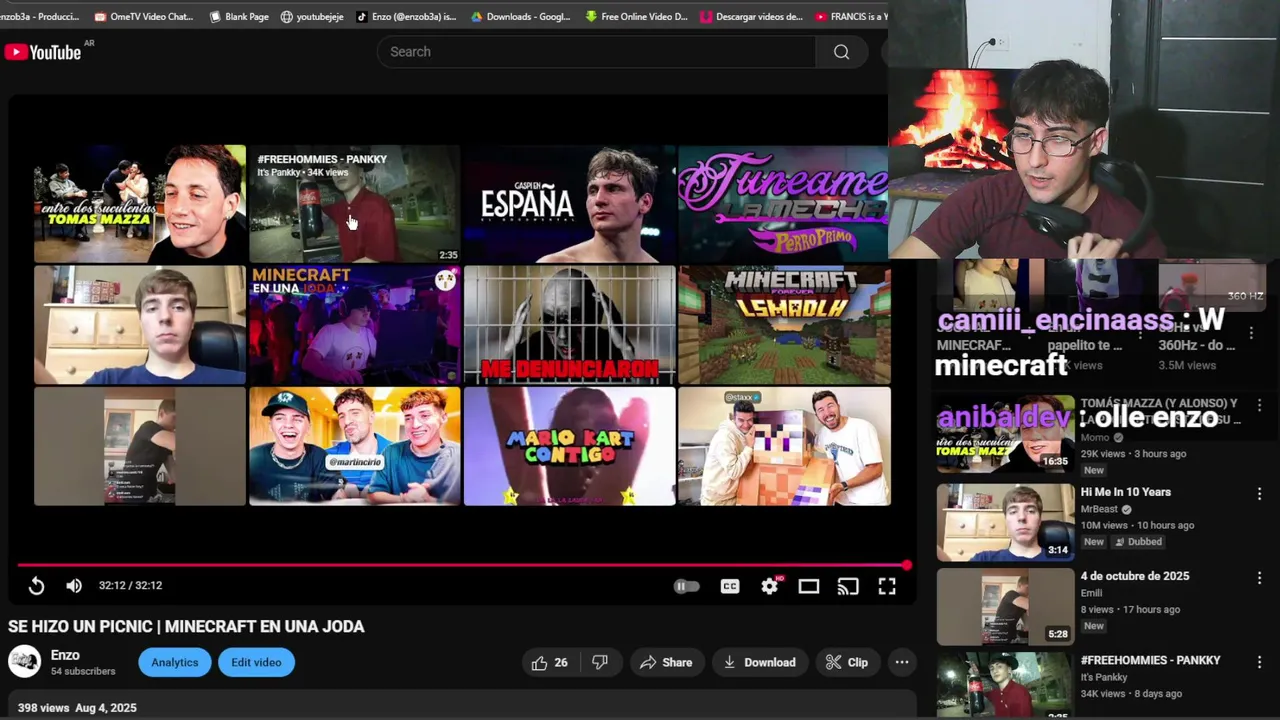Switch to theater mode
The height and width of the screenshot is (720, 1280).
point(808,586)
